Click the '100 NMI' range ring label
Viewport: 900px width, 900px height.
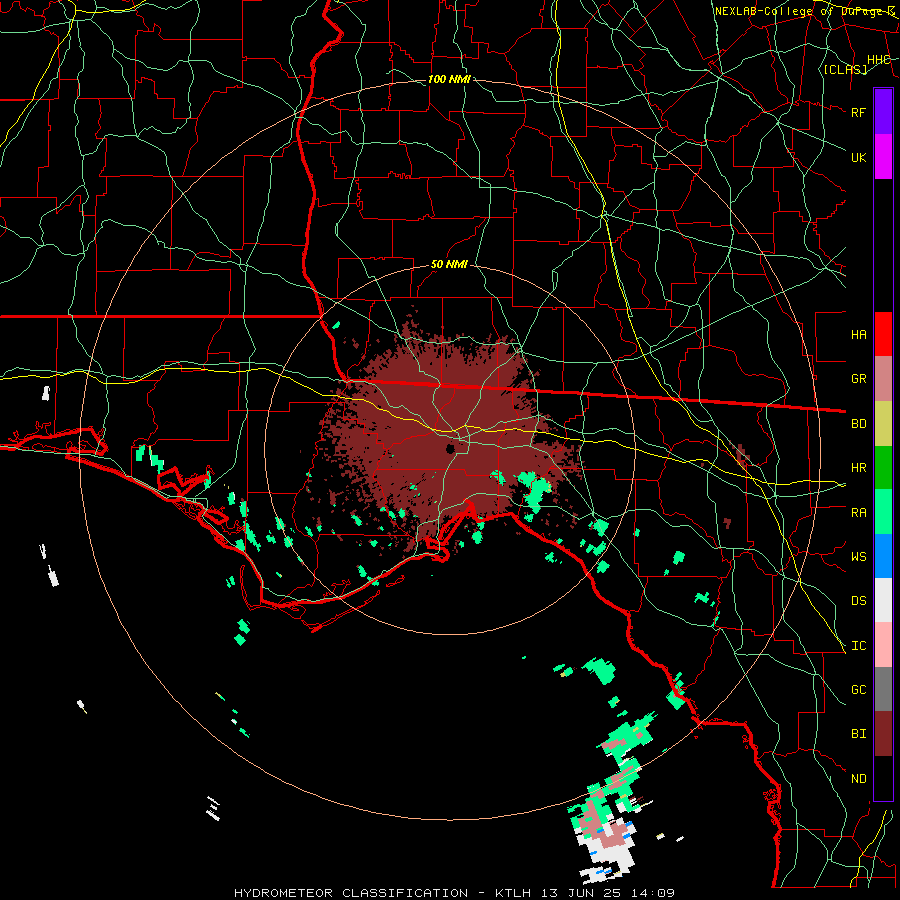pyautogui.click(x=449, y=79)
